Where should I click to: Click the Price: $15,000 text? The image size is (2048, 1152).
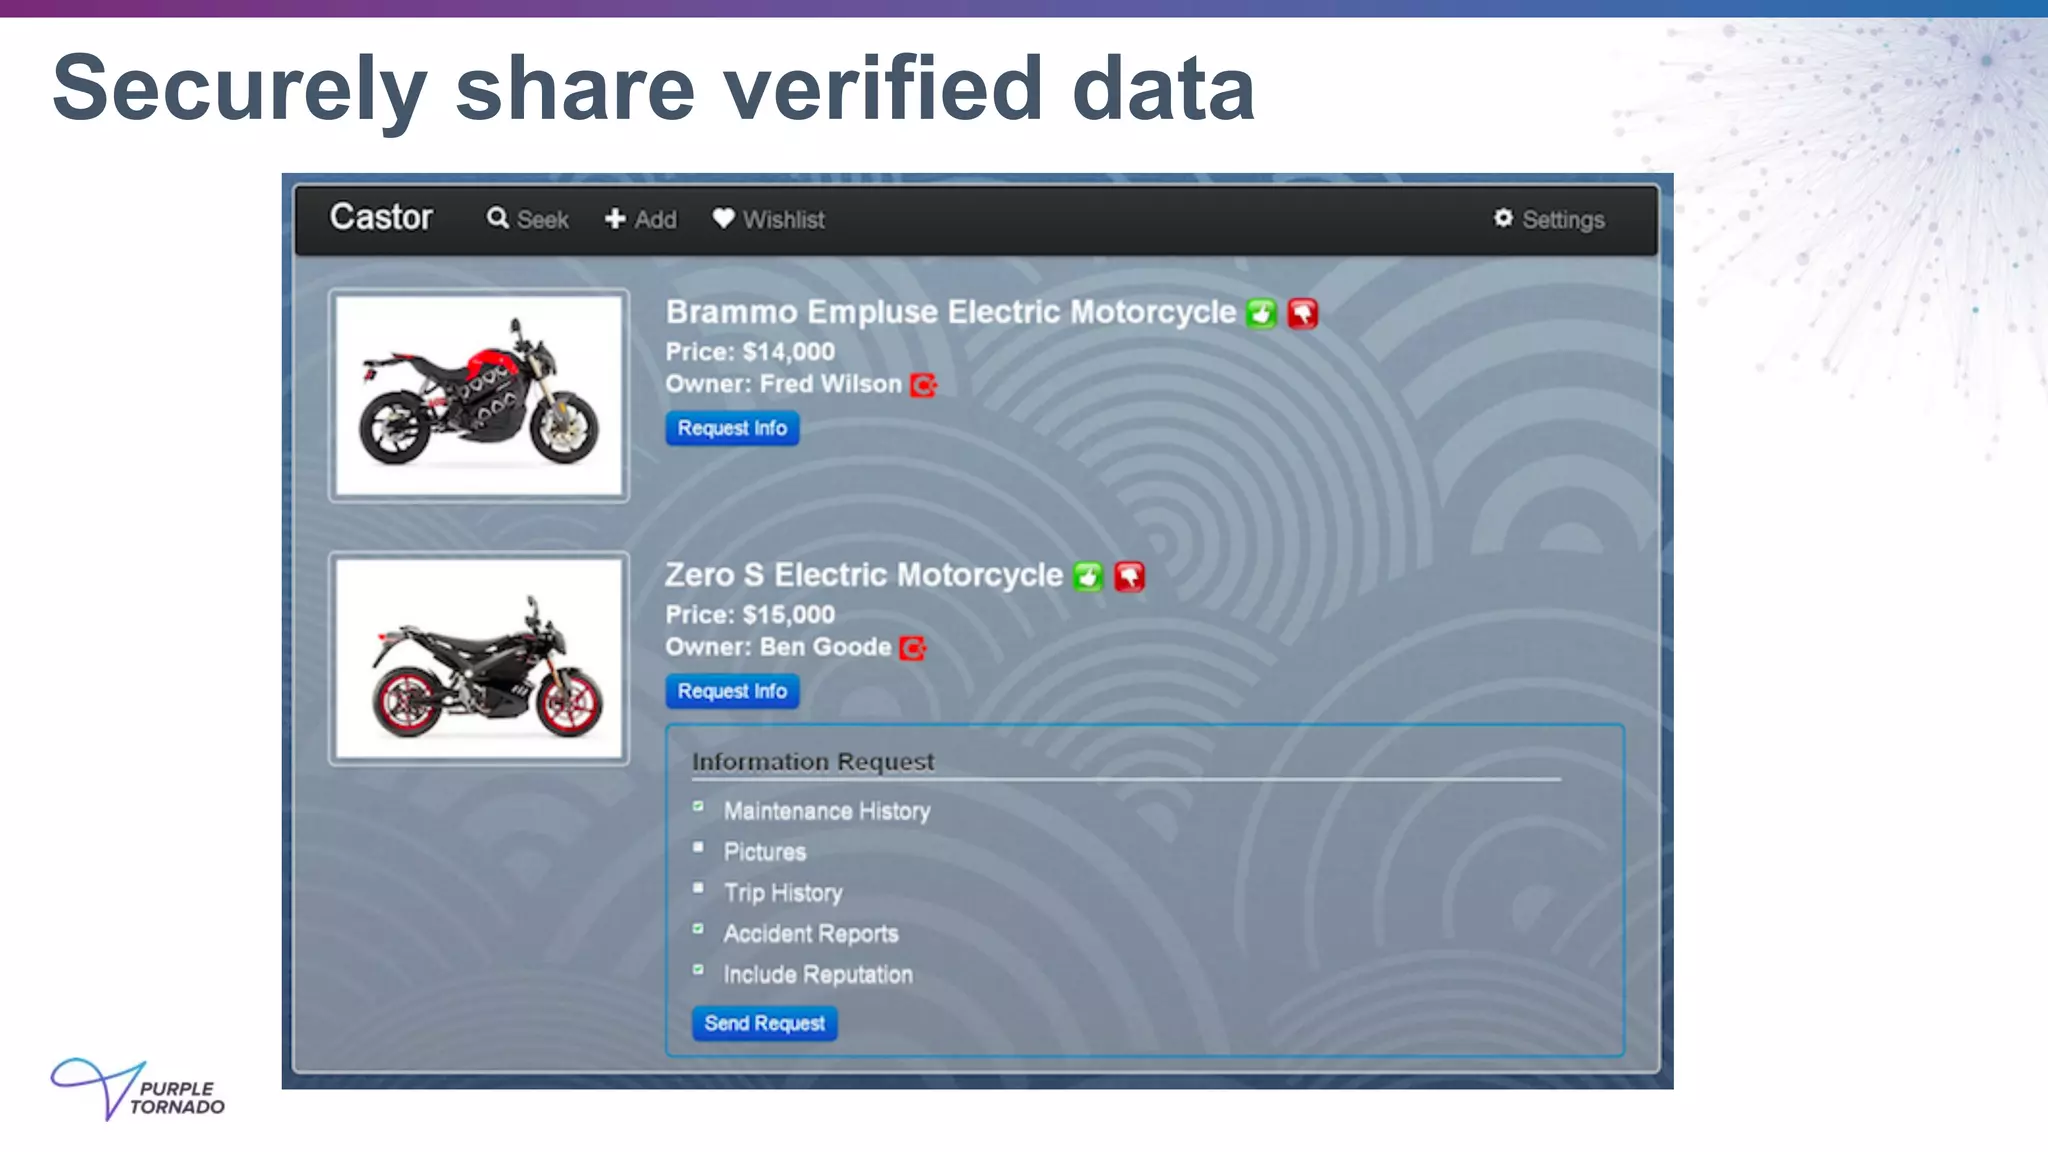750,615
